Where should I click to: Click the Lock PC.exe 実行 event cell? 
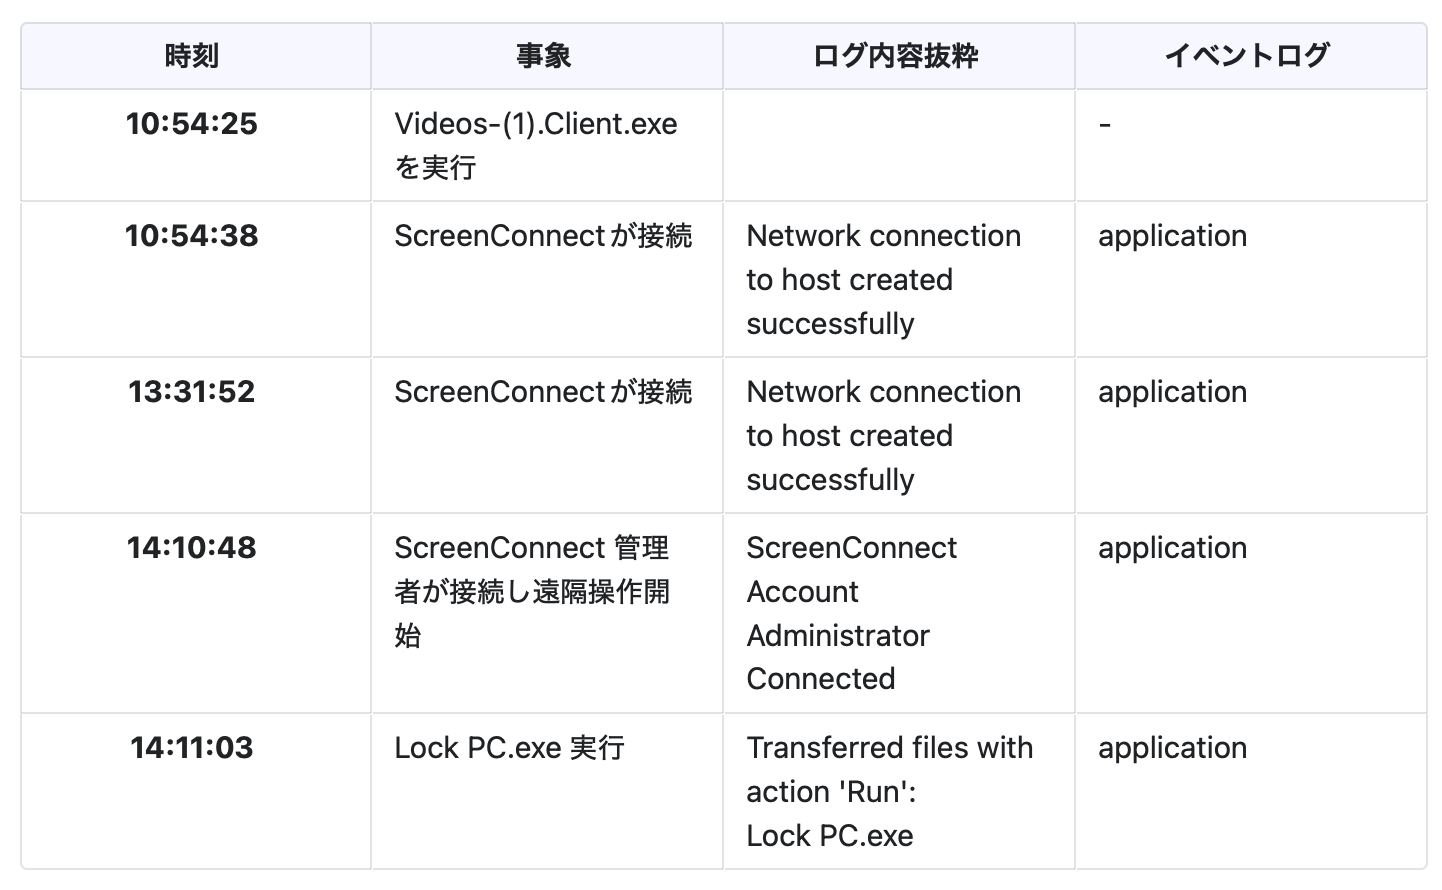[x=509, y=748]
